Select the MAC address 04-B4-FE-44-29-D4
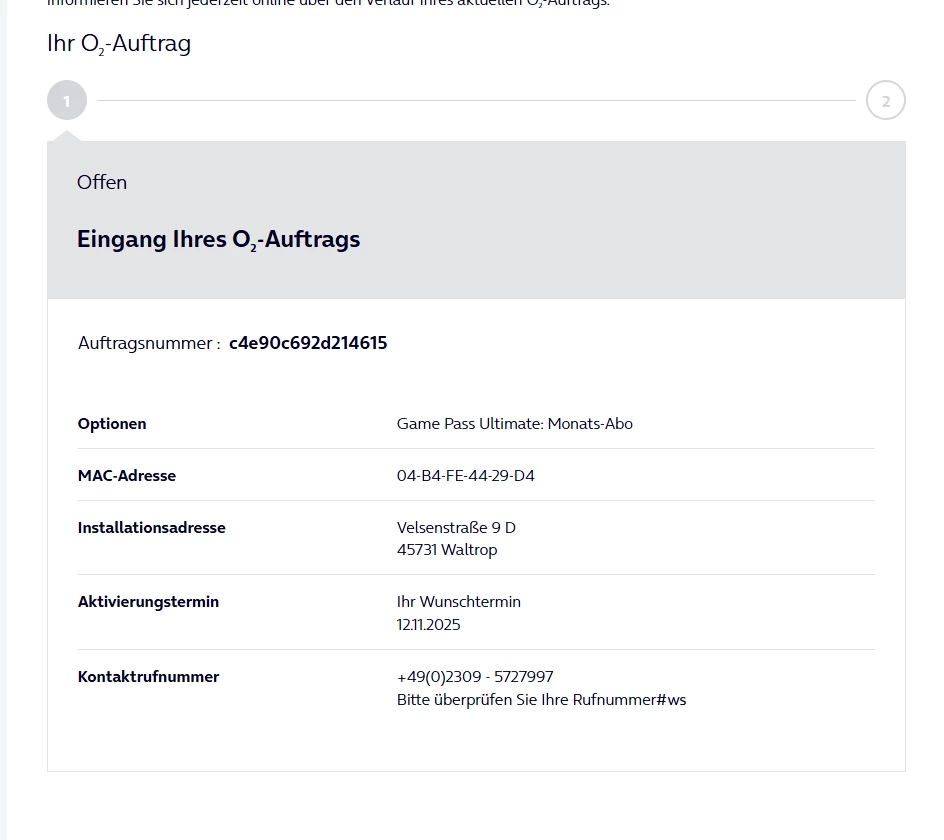 [466, 476]
